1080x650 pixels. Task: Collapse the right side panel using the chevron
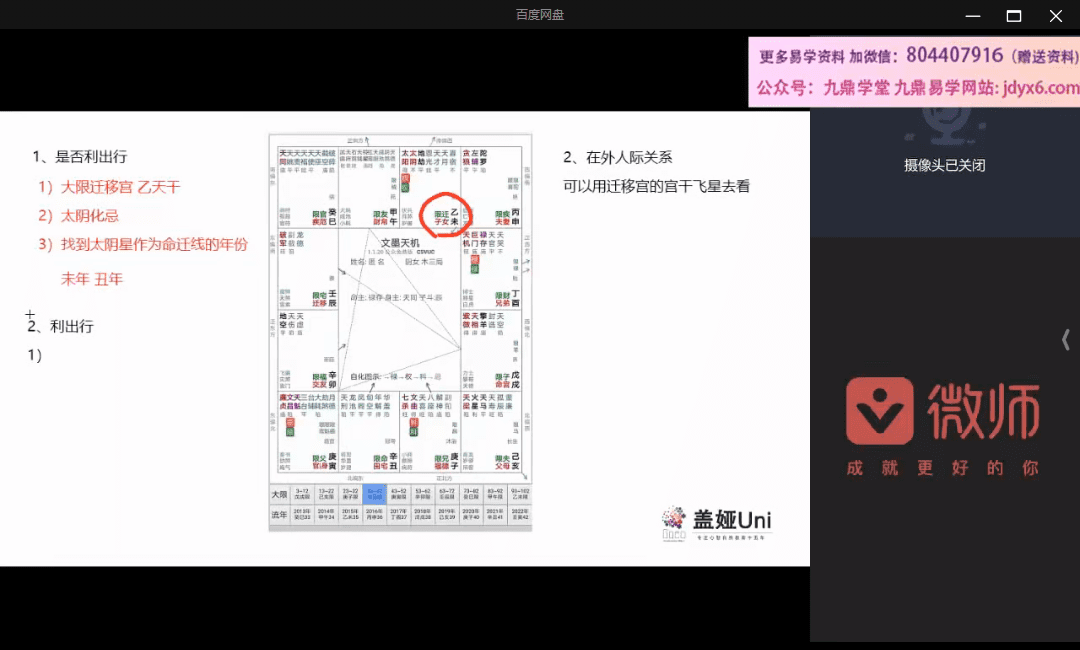[x=1066, y=340]
